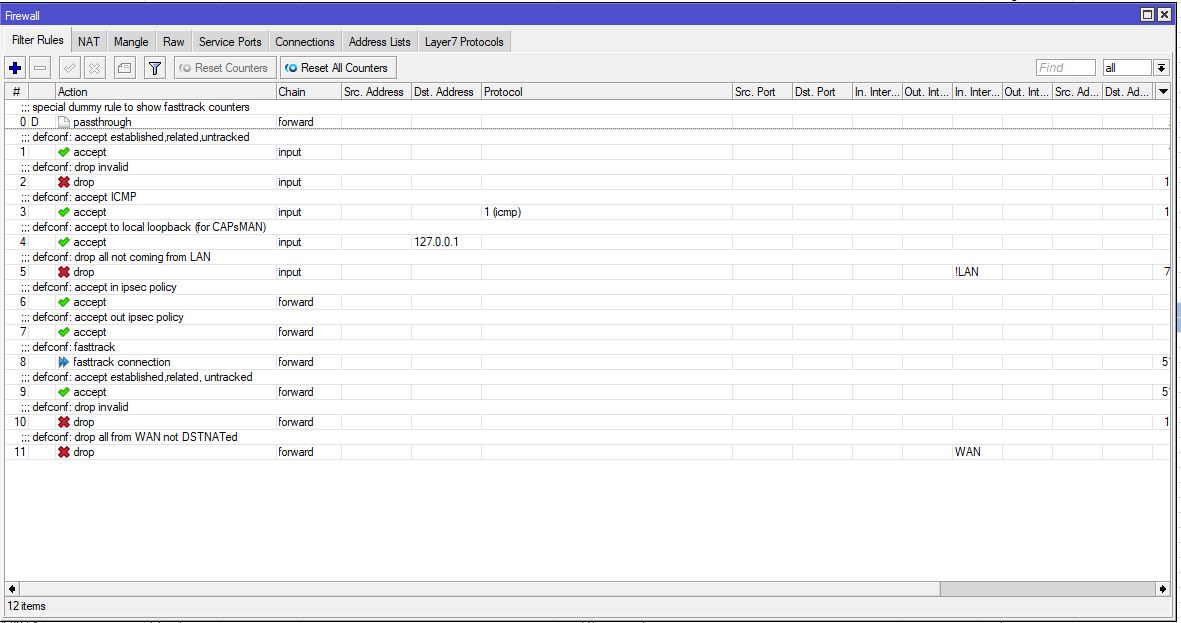Image resolution: width=1181 pixels, height=623 pixels.
Task: Click the blue plus add rule icon
Action: (x=15, y=68)
